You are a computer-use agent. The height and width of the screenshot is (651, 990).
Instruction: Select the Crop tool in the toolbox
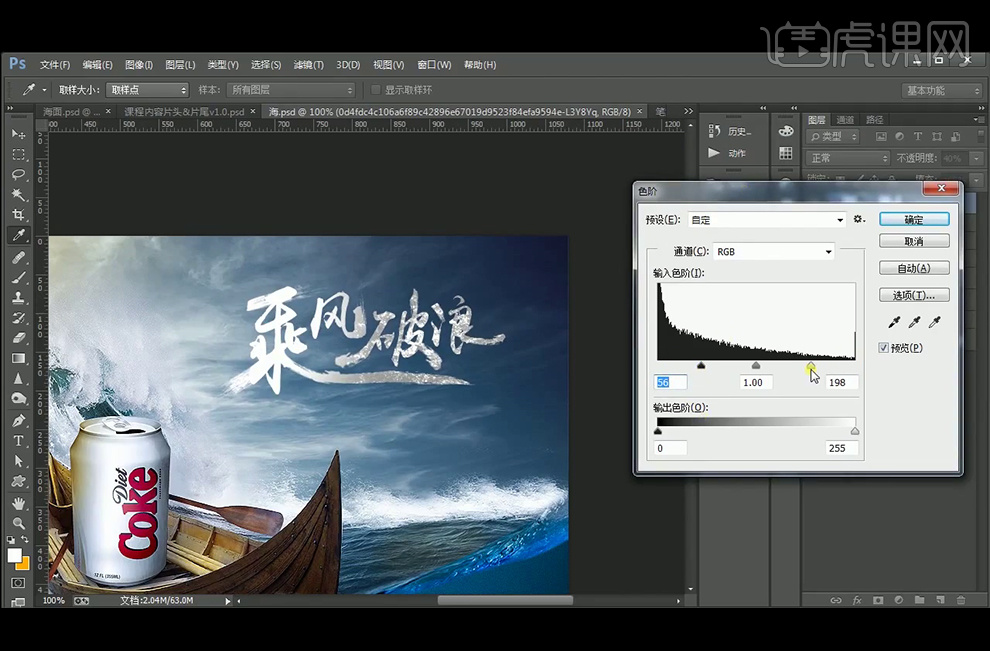point(18,215)
